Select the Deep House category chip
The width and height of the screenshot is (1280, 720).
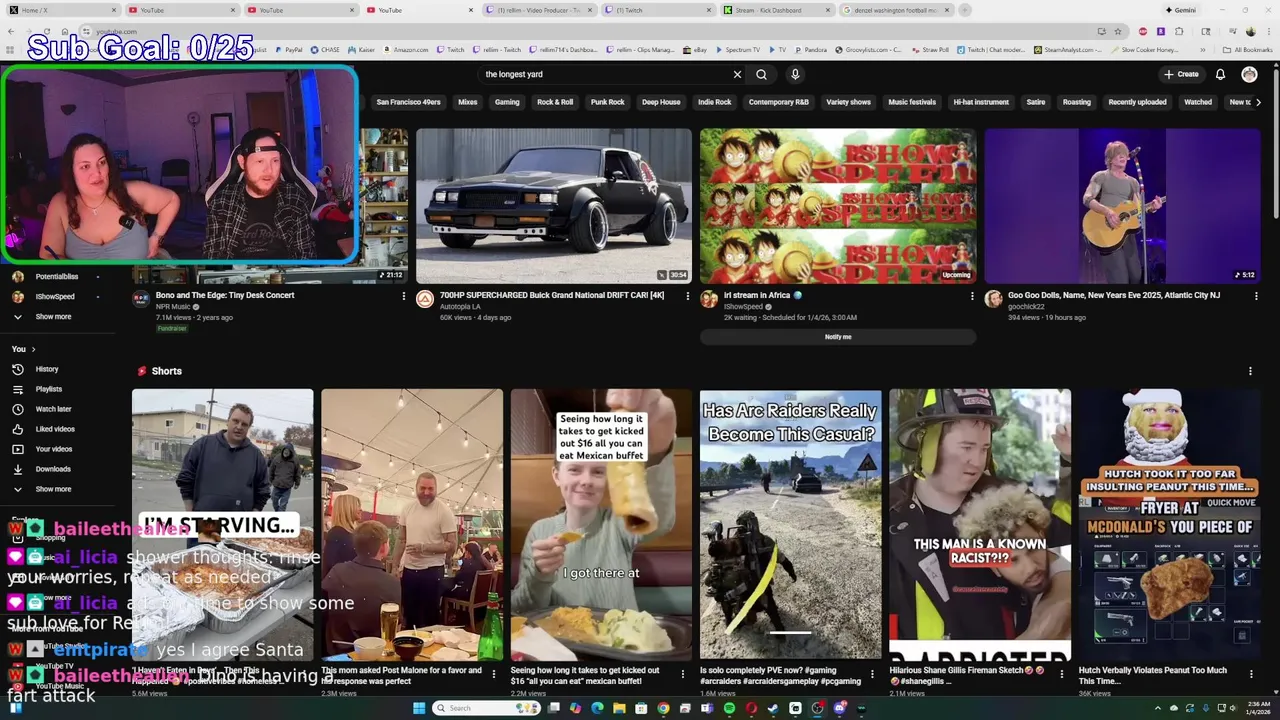(x=661, y=102)
